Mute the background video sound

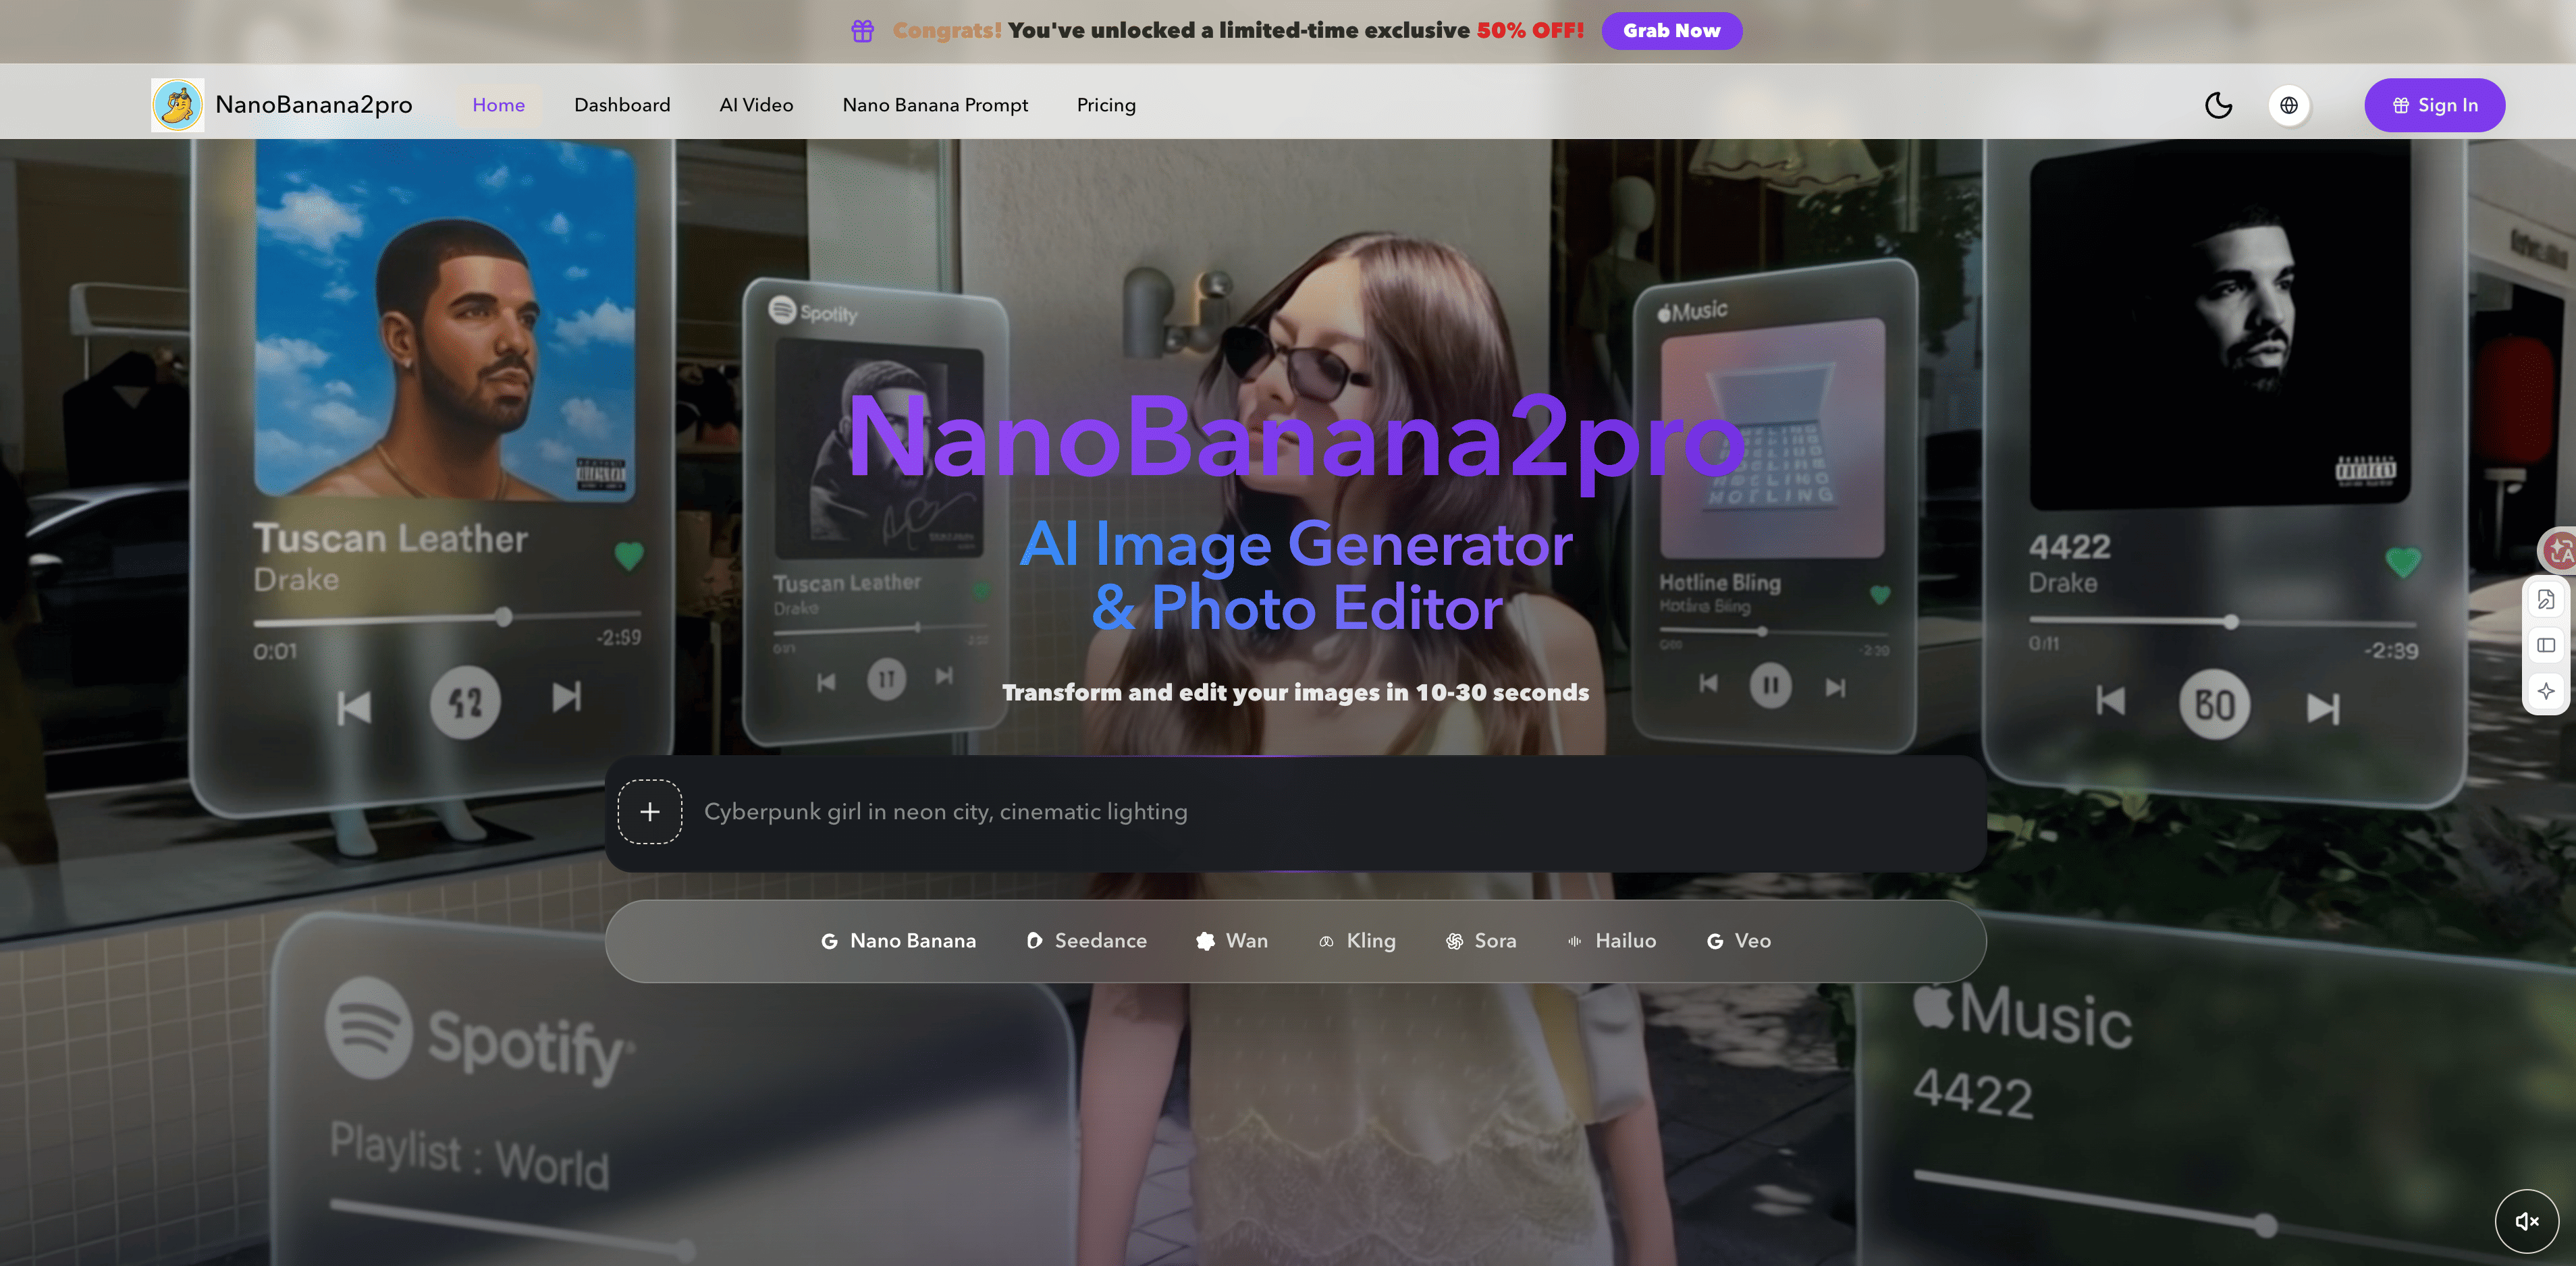pos(2528,1220)
